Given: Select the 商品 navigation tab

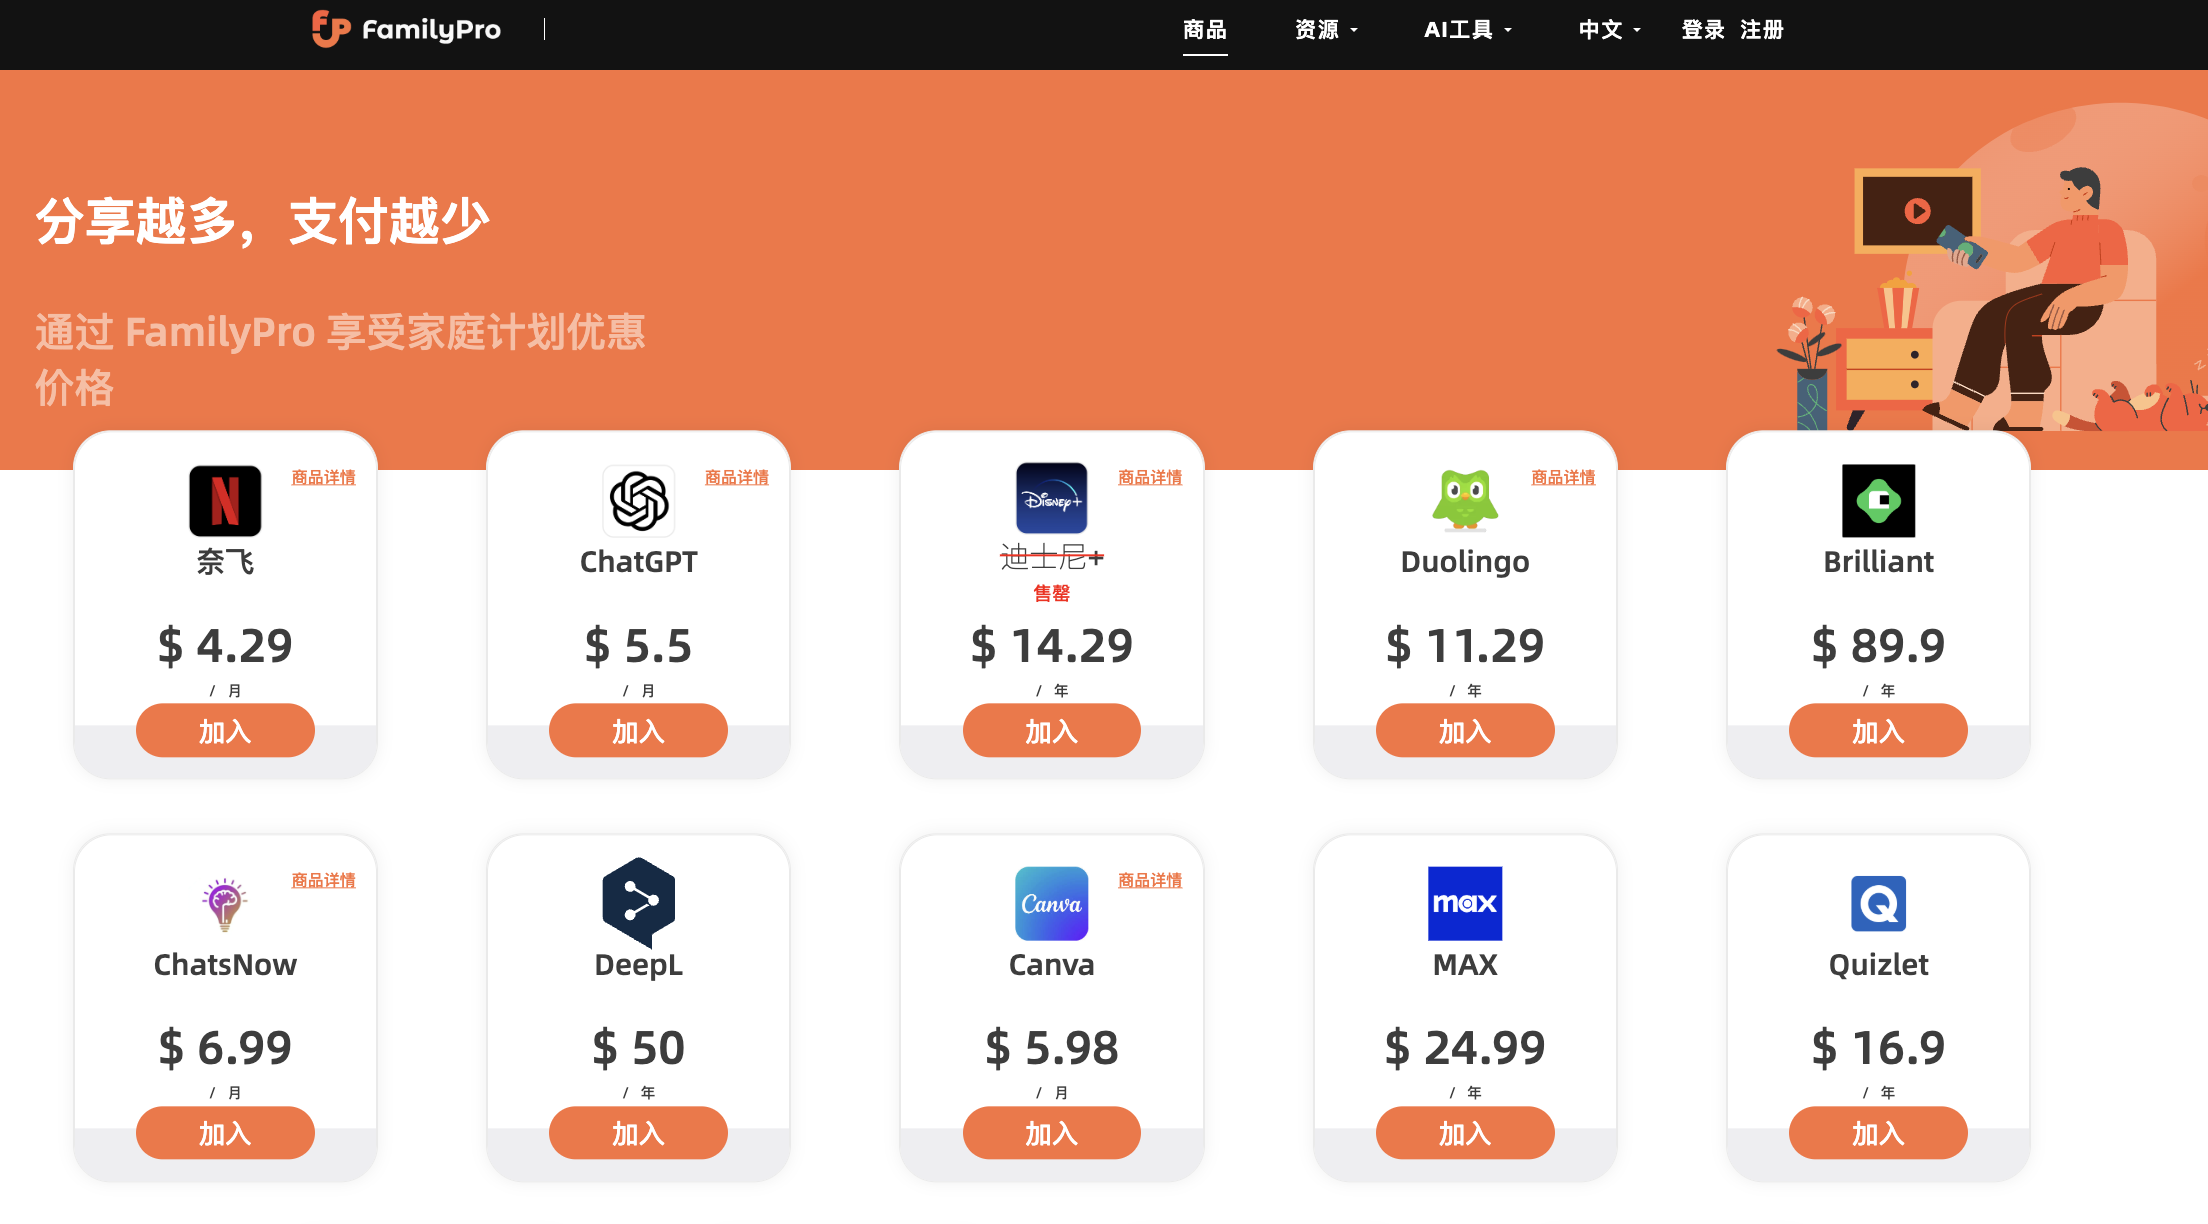Looking at the screenshot, I should [1204, 30].
